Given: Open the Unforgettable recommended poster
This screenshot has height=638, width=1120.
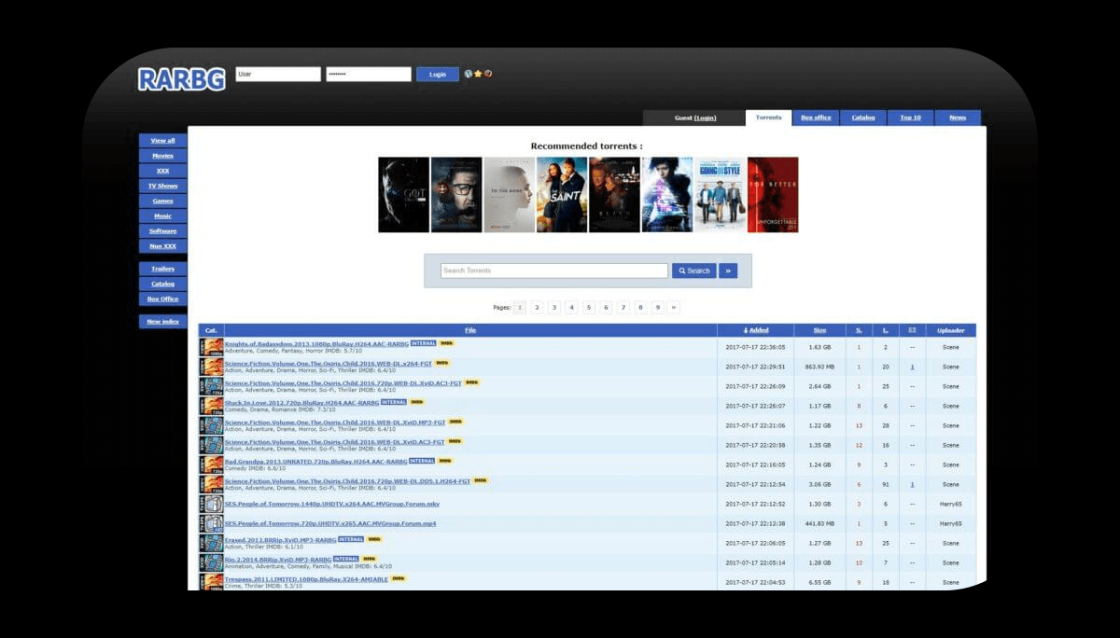Looking at the screenshot, I should pos(773,195).
